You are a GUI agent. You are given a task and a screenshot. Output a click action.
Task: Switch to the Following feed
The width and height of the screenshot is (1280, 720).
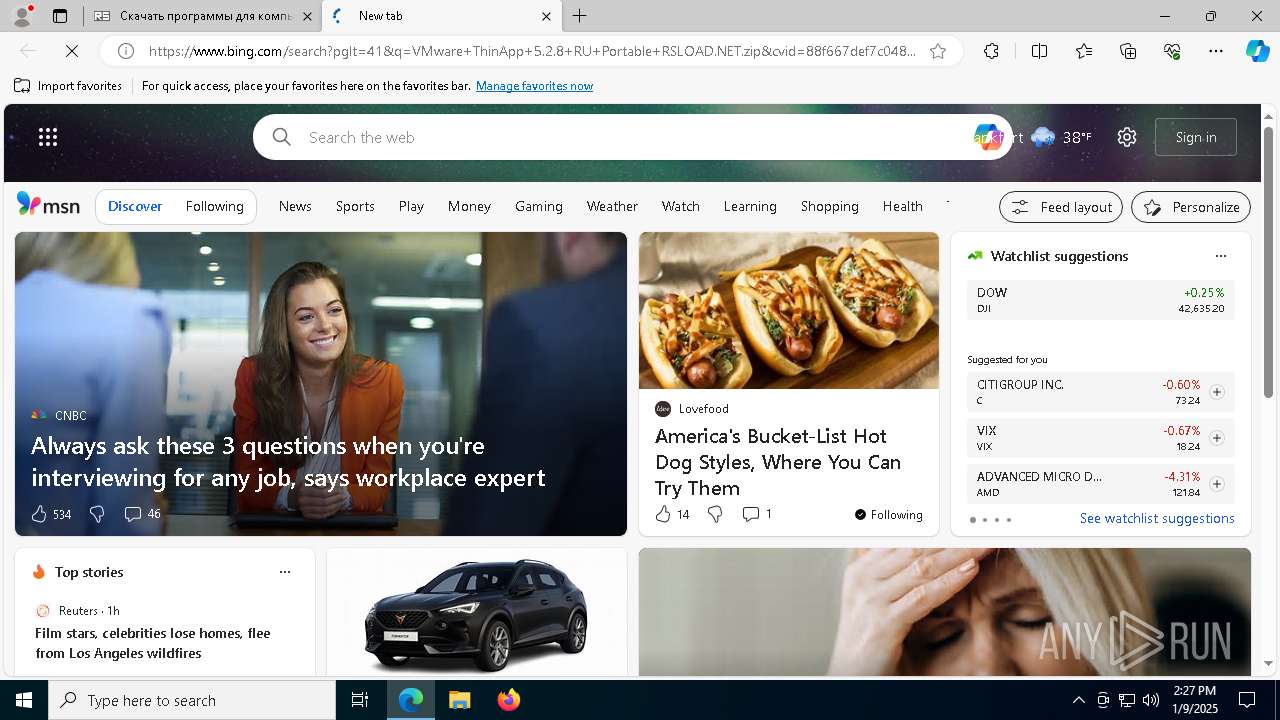tap(215, 206)
